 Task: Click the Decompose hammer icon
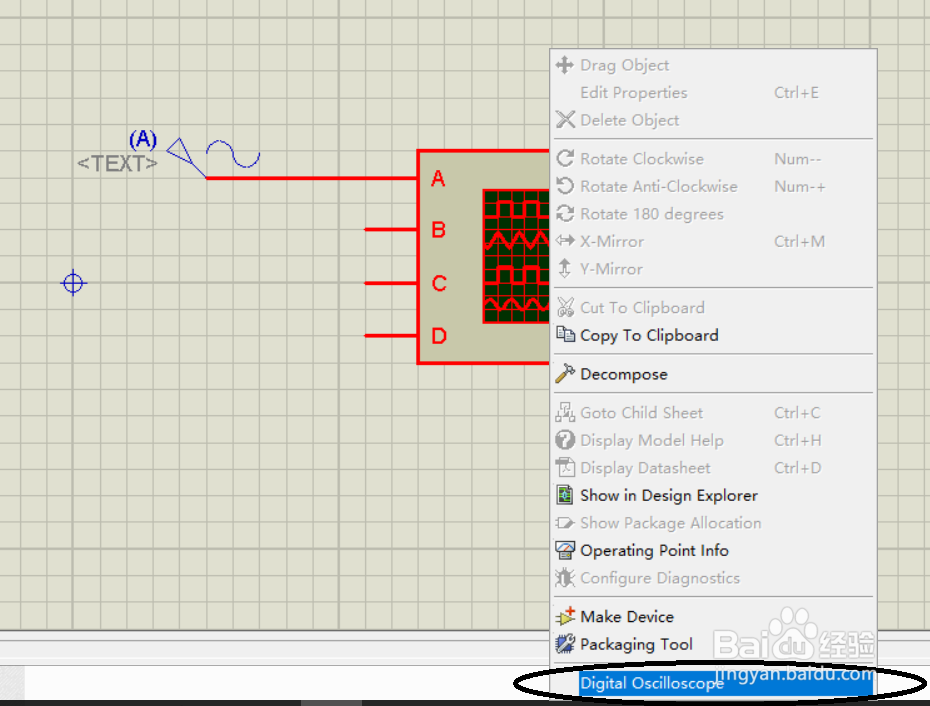565,374
